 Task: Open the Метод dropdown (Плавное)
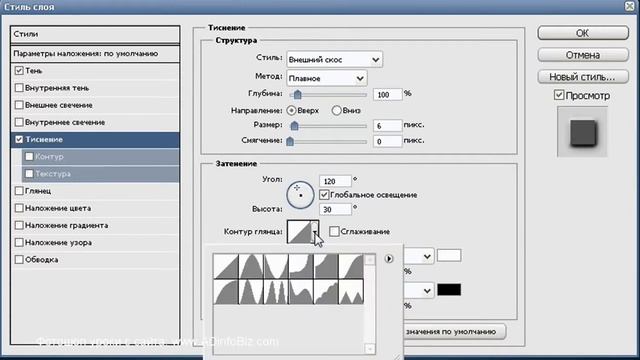tap(327, 78)
